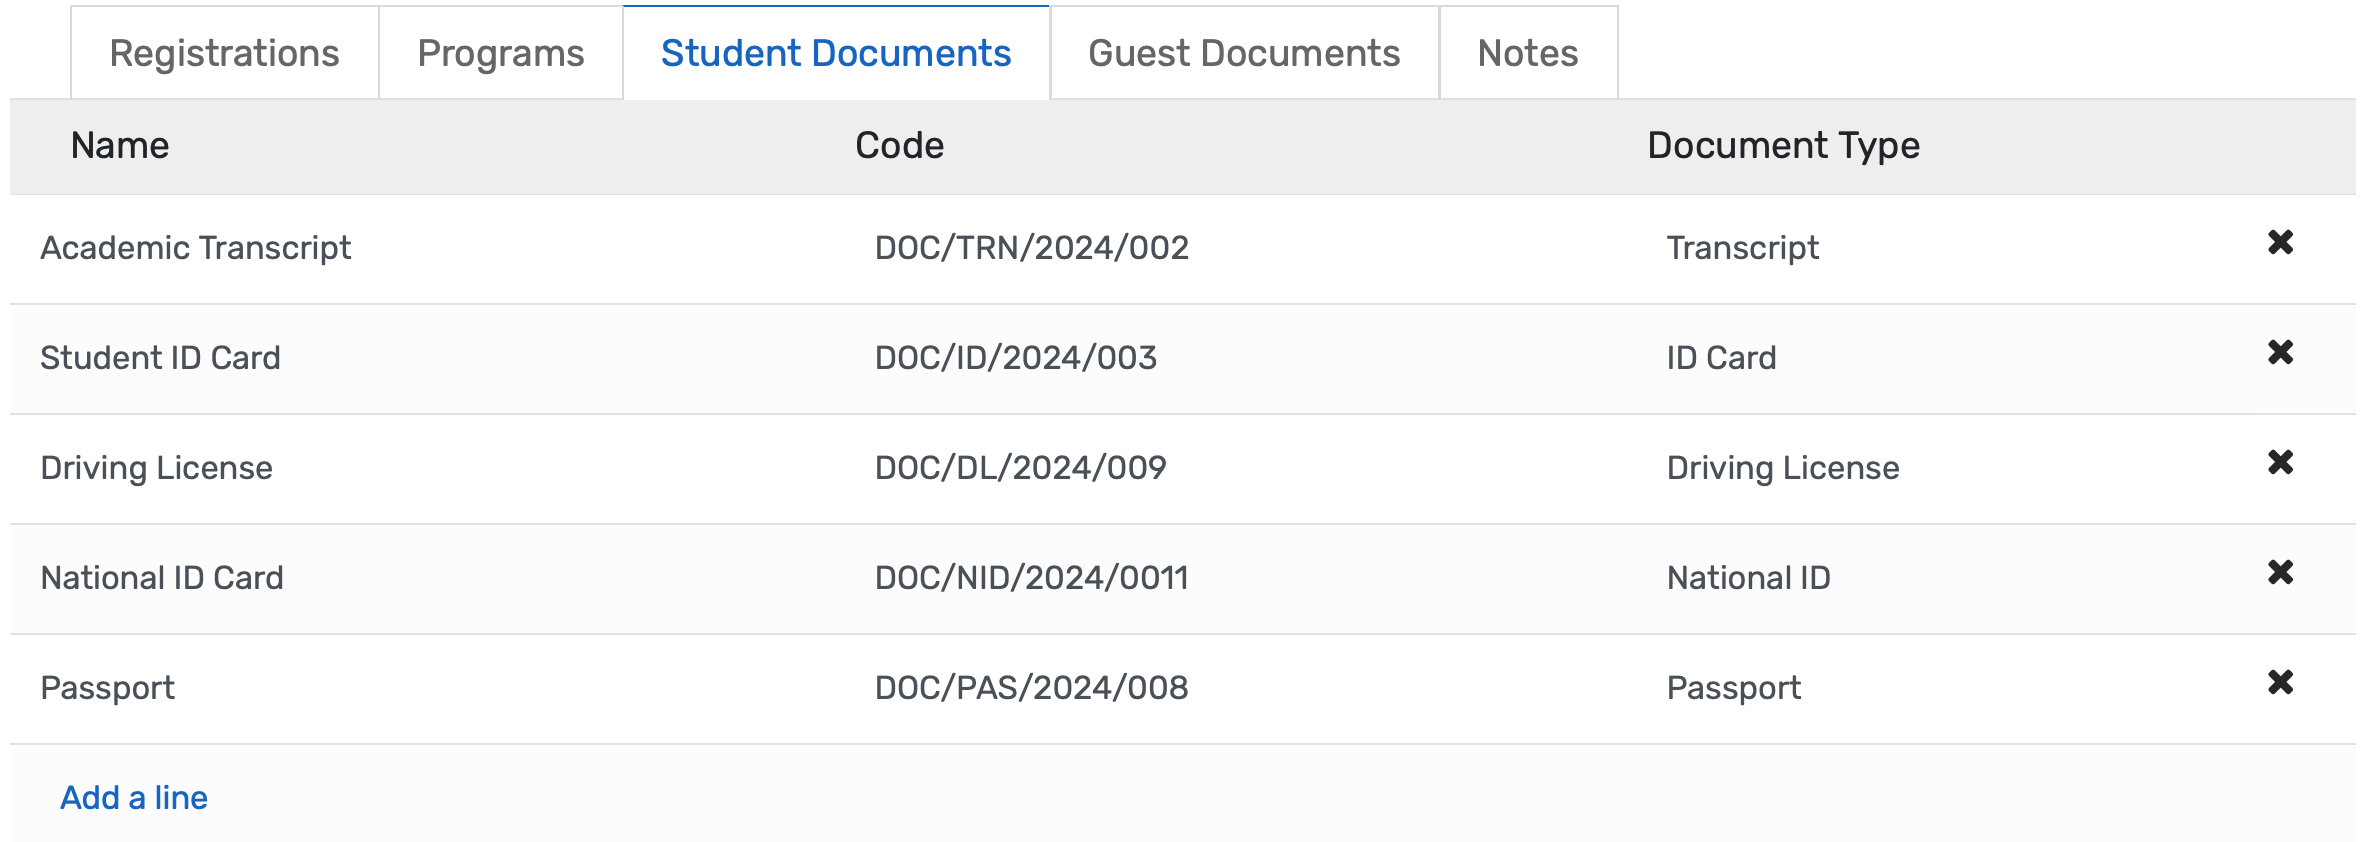Viewport: 2366px width, 842px height.
Task: Open the Driving License document type field
Action: point(1782,468)
